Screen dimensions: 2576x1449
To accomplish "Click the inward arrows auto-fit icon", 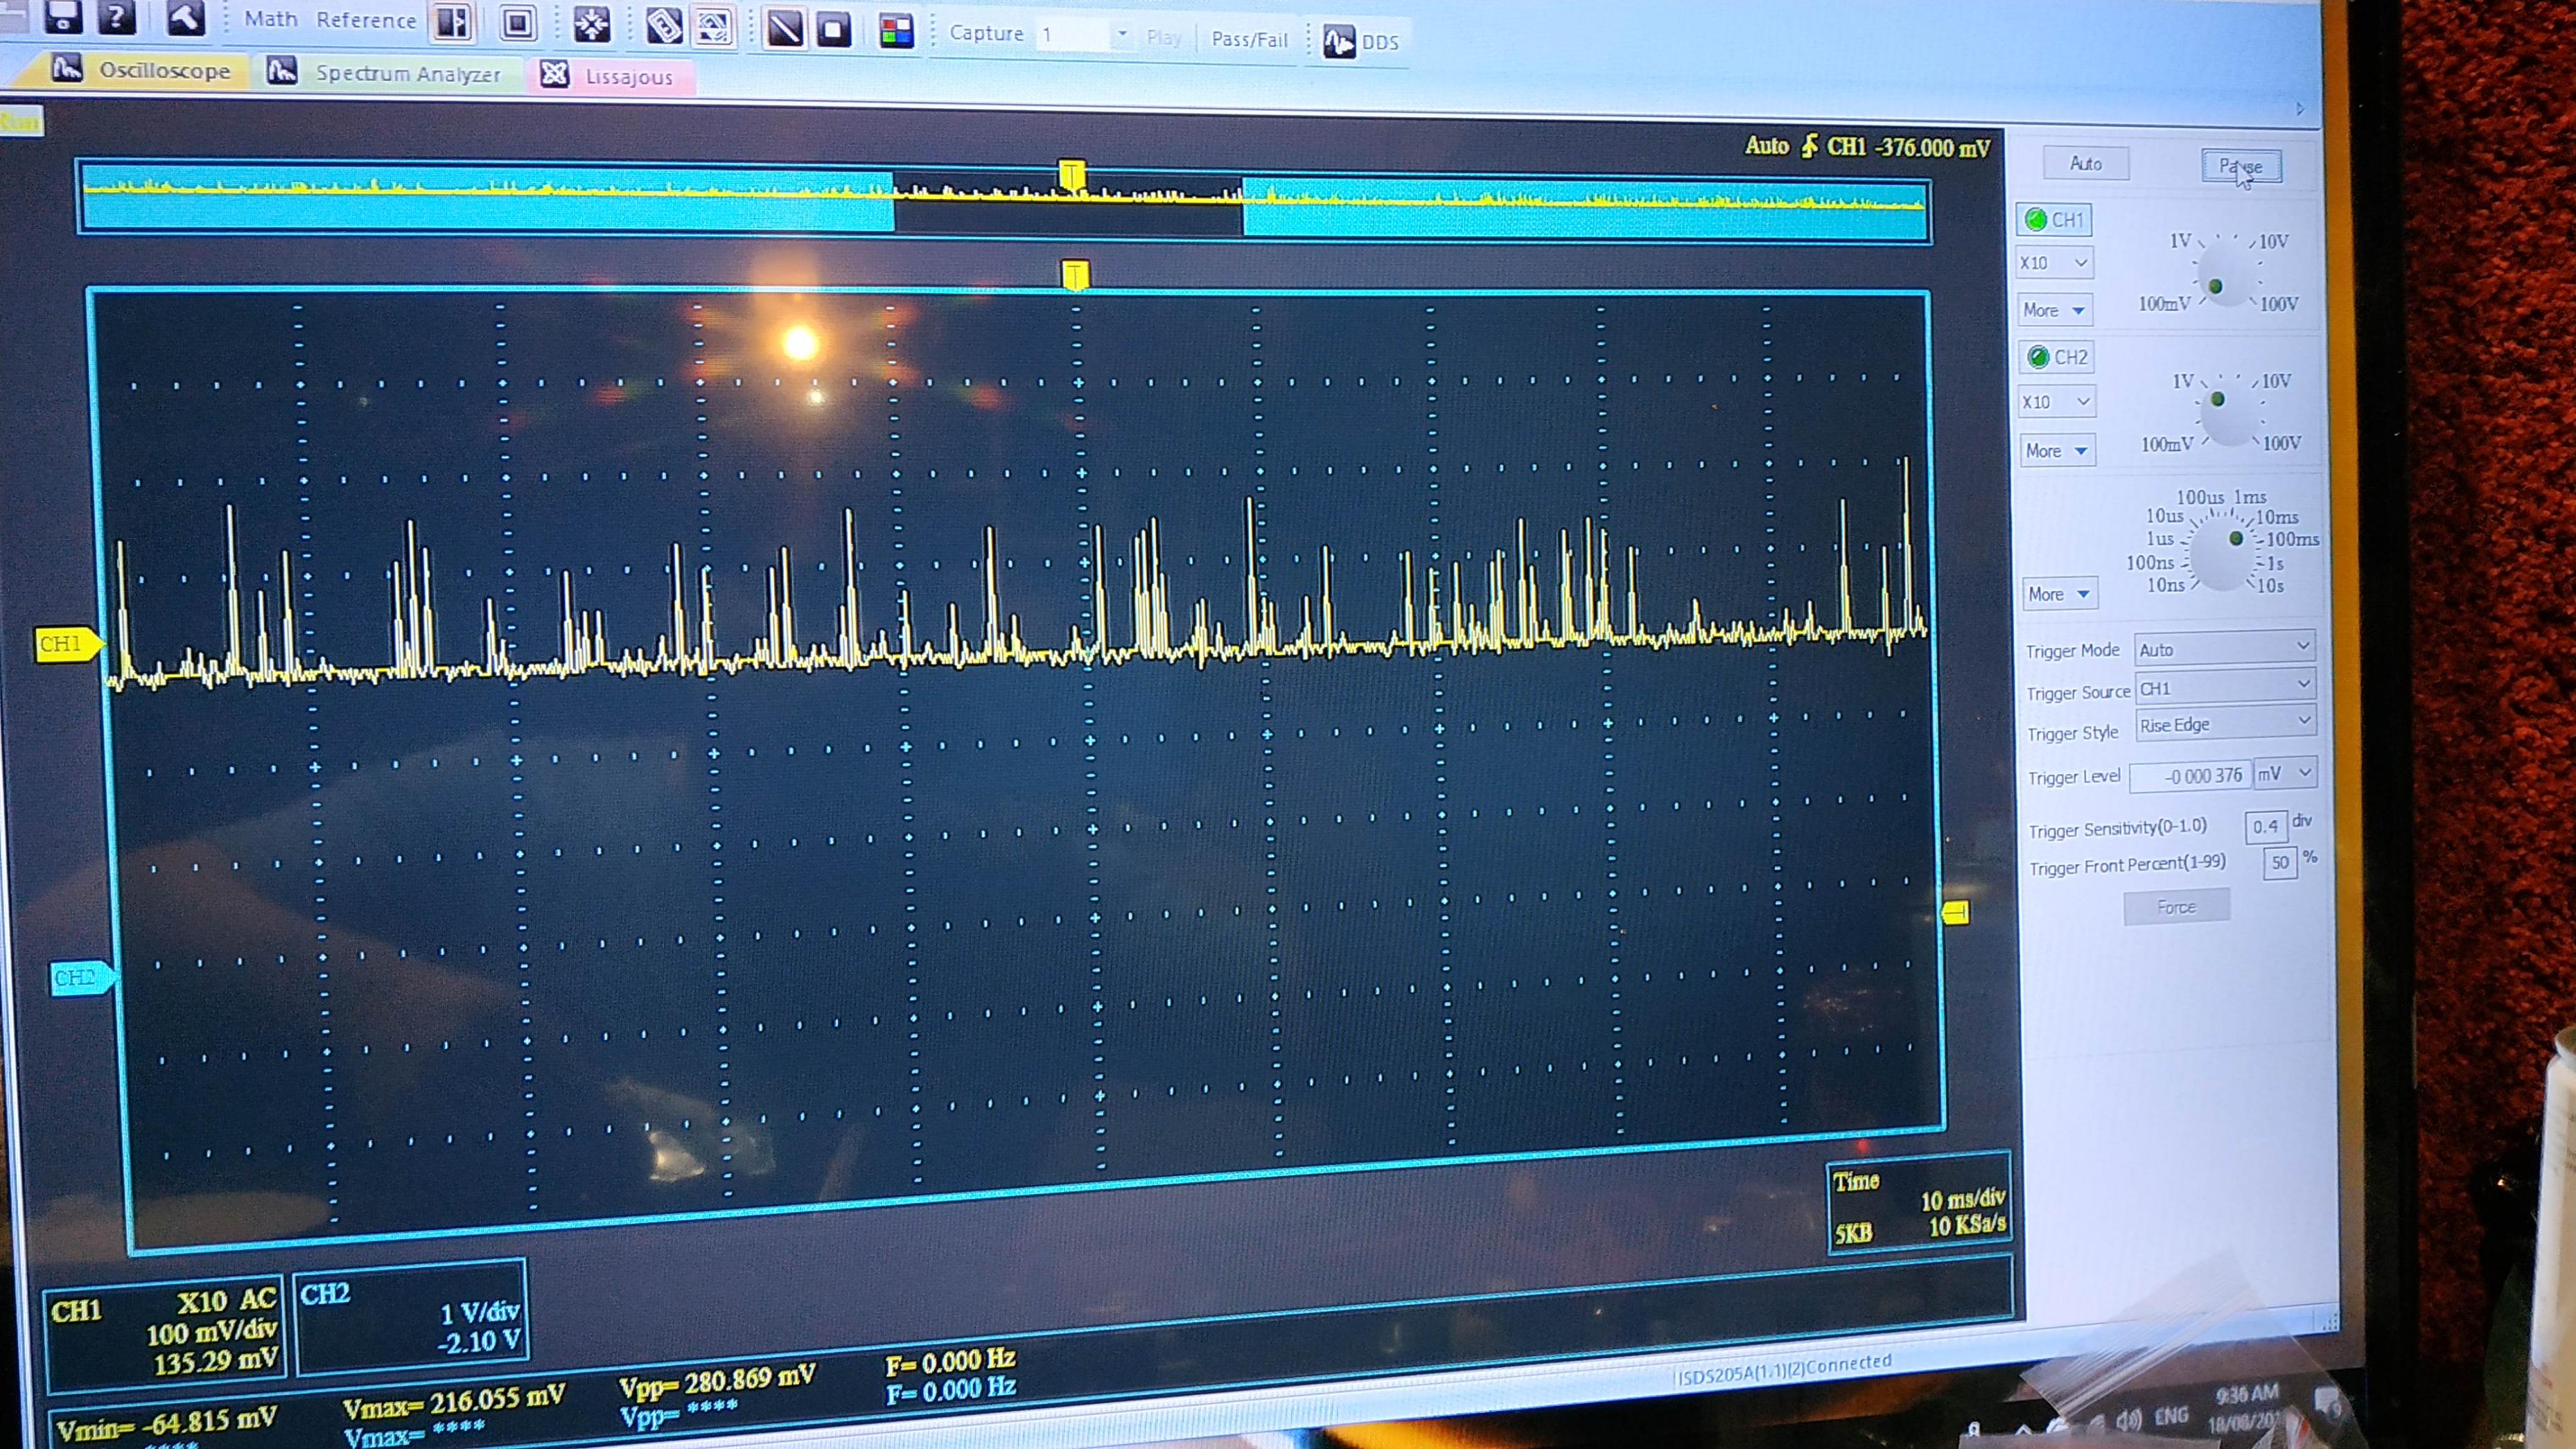I will point(592,24).
